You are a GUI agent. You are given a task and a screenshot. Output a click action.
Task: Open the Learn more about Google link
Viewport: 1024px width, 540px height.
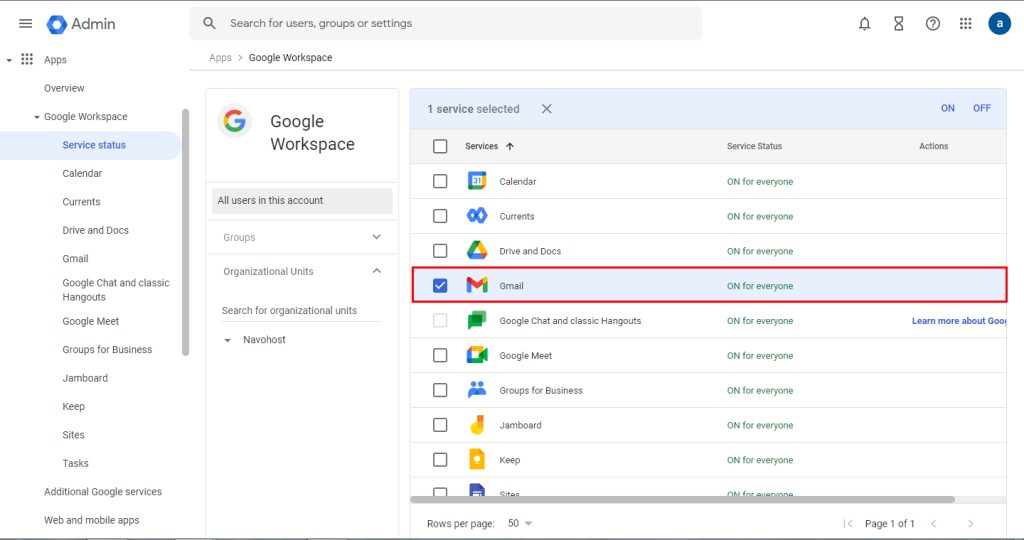click(959, 321)
